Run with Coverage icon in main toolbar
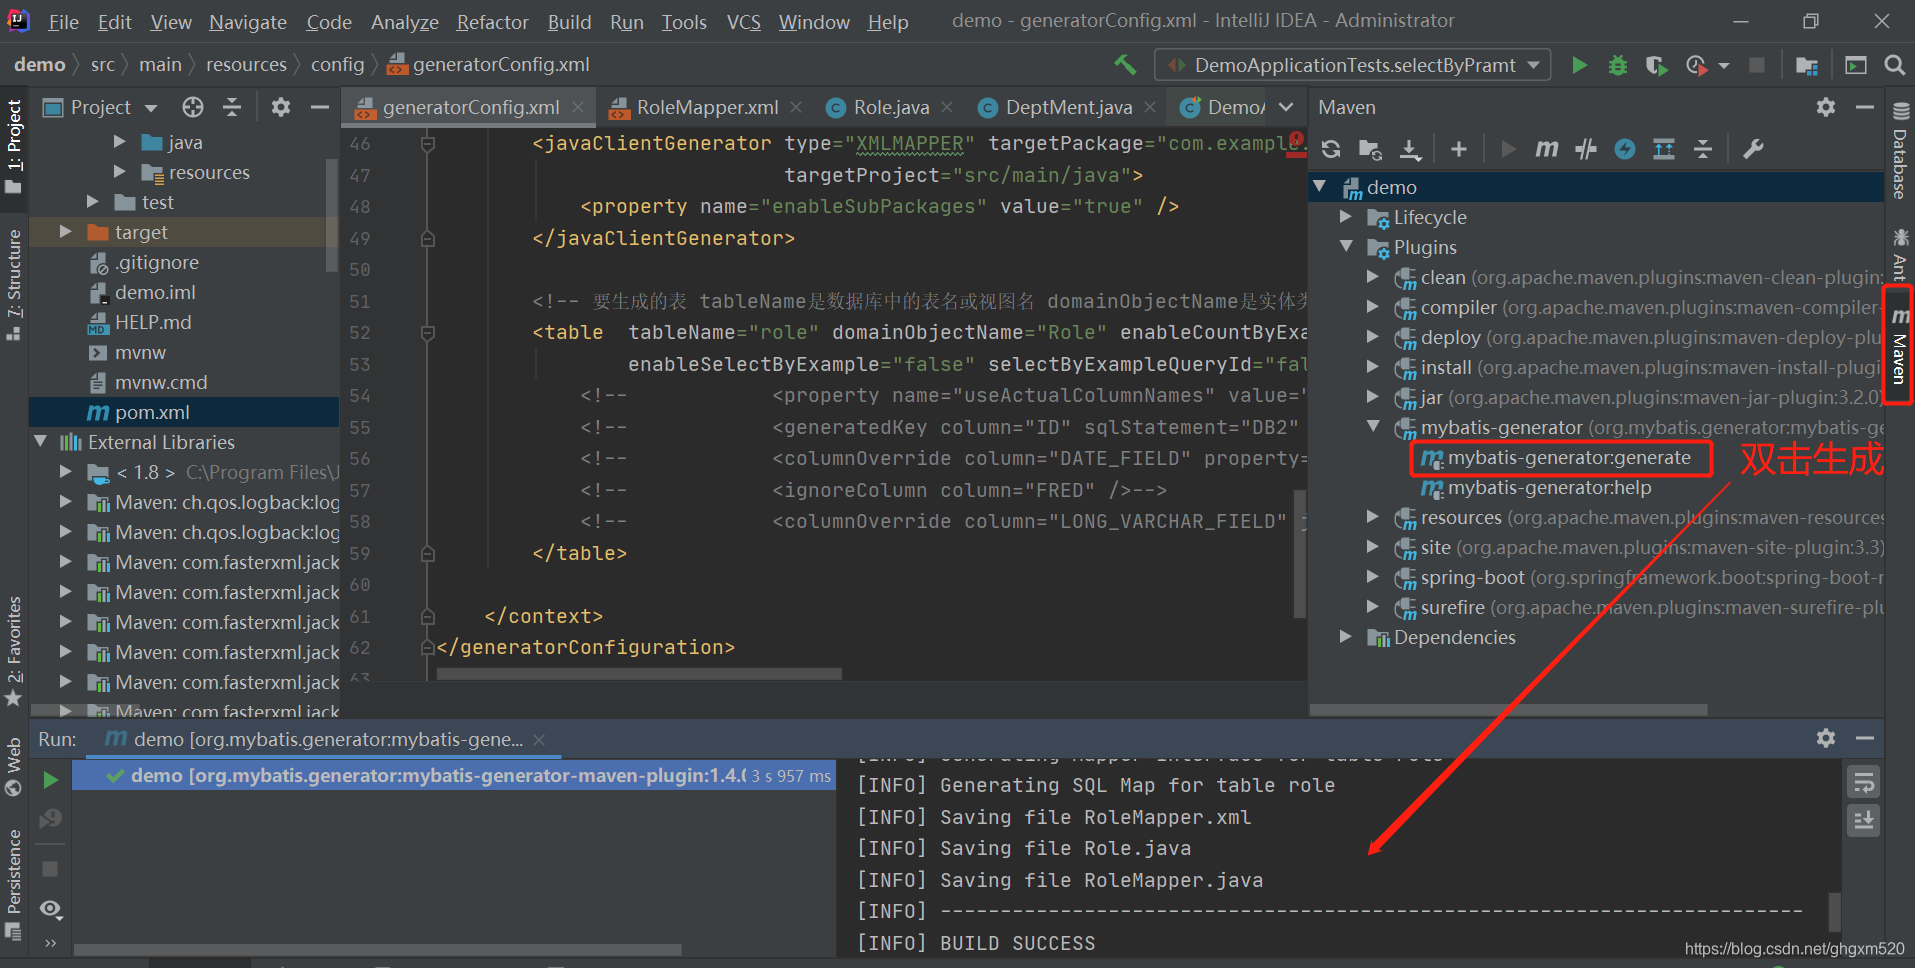 [x=1656, y=65]
